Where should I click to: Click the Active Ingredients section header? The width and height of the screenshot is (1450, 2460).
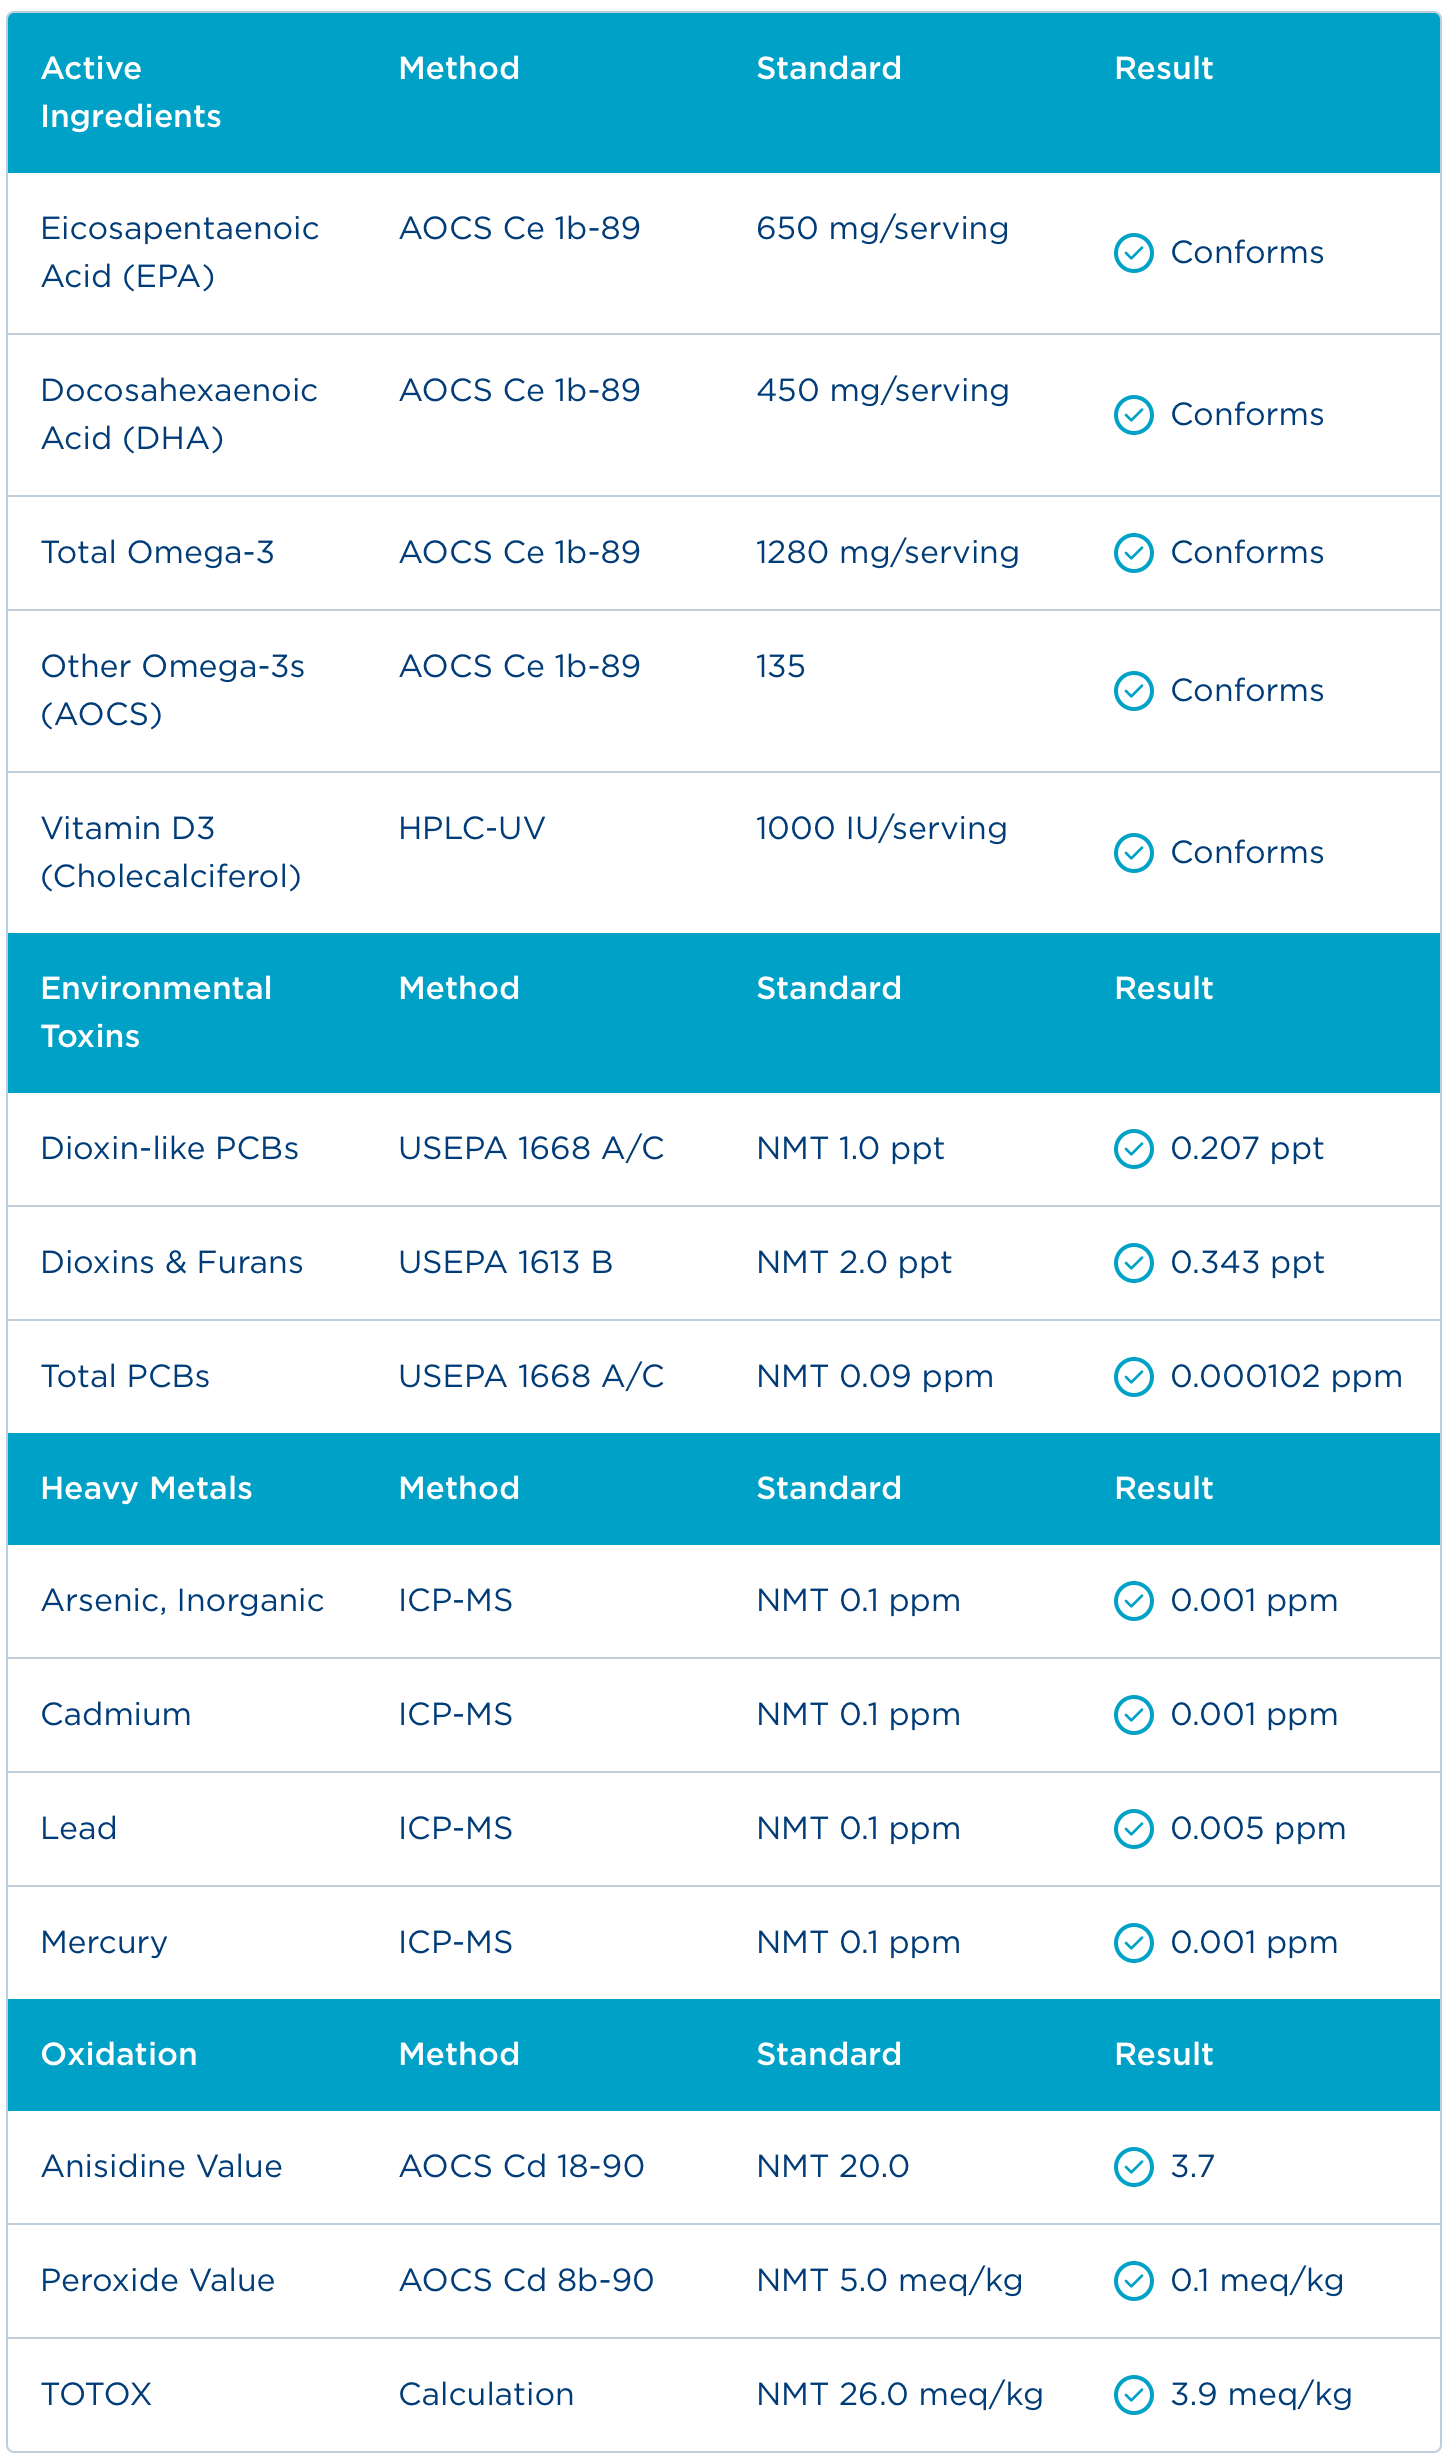point(131,92)
